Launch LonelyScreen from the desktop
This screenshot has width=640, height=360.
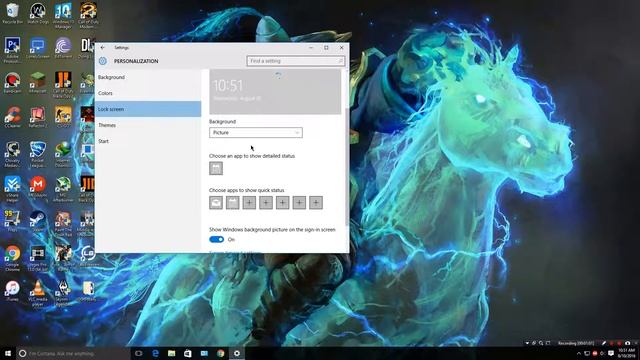point(38,48)
